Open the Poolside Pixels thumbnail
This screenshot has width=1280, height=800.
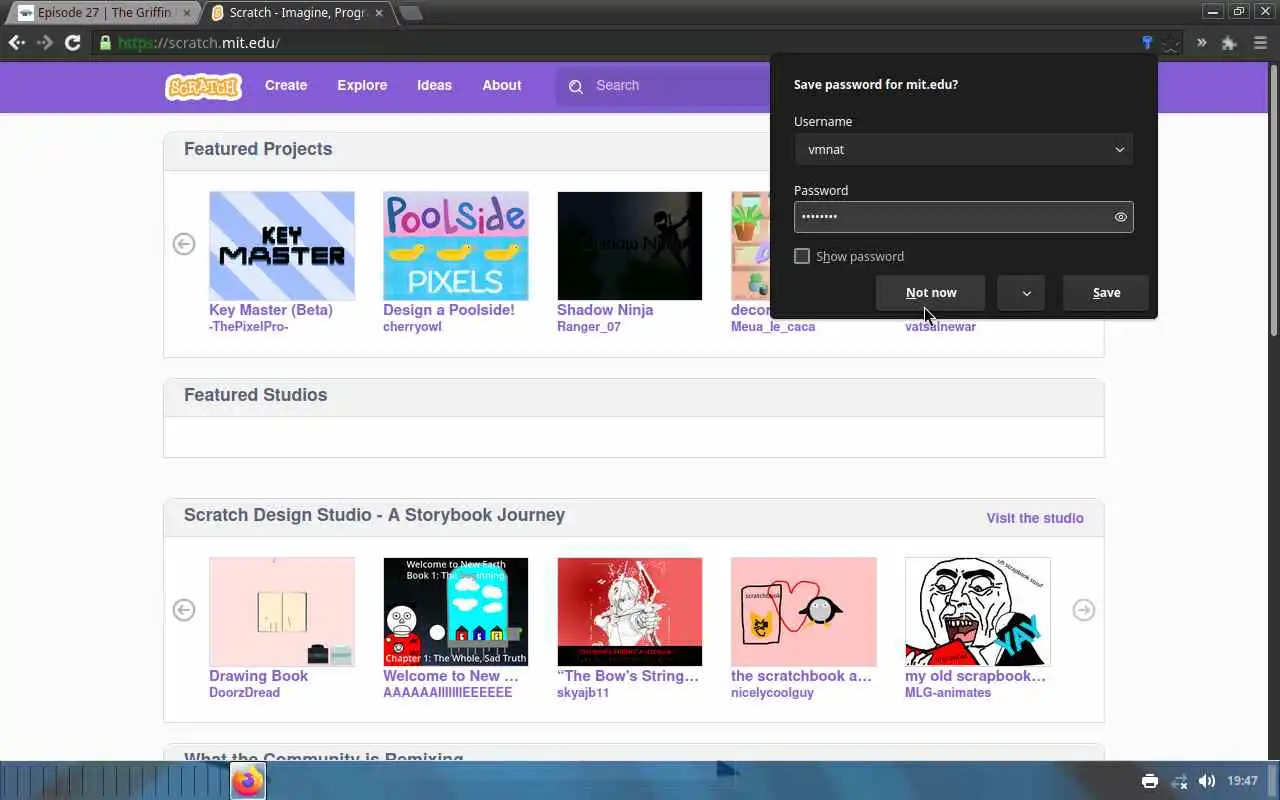[x=456, y=246]
